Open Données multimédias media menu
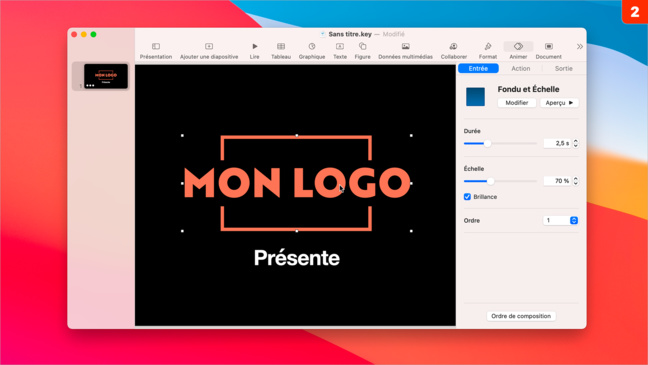The width and height of the screenshot is (648, 365). 405,46
